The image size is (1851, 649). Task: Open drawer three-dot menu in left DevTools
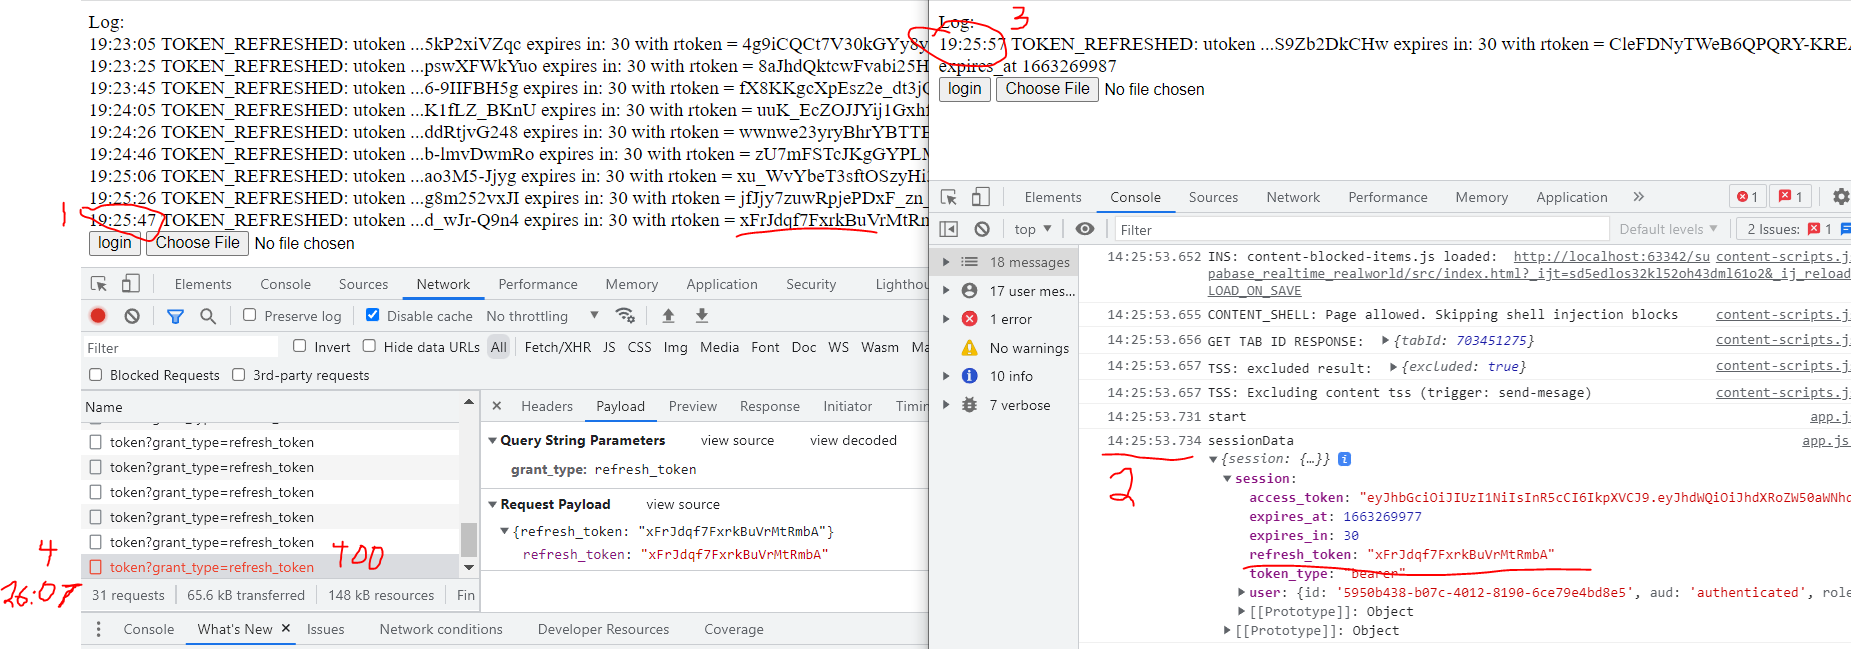pyautogui.click(x=98, y=629)
